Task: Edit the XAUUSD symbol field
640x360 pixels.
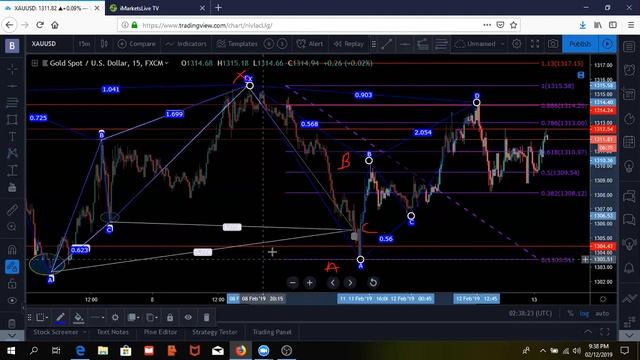Action: 44,44
